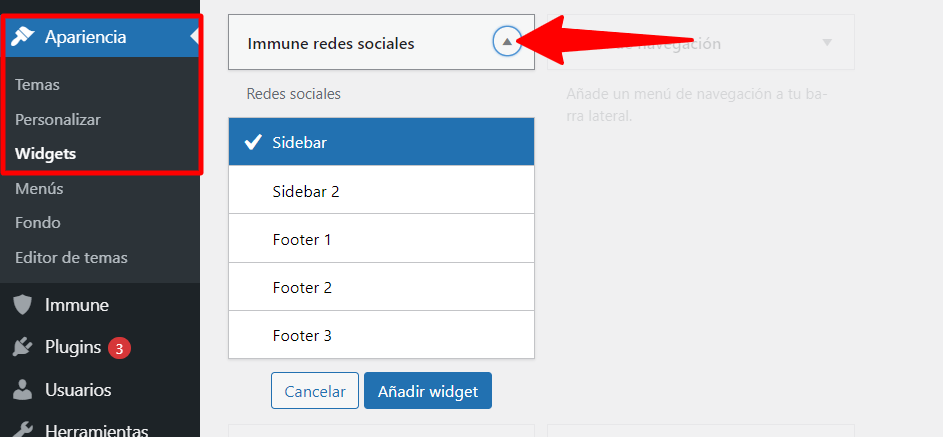Collapse the Immune redes sociales widget
The height and width of the screenshot is (437, 943).
(x=507, y=42)
